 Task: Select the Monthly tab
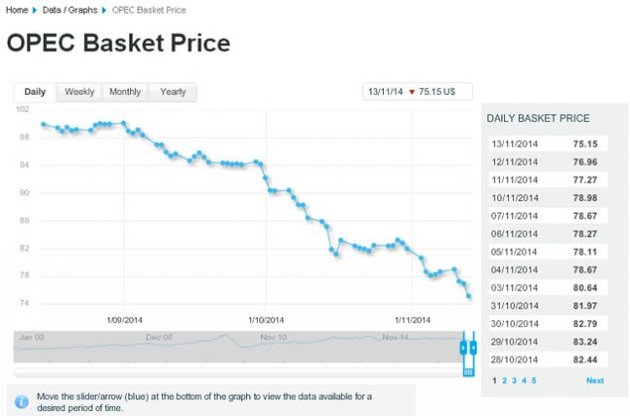(125, 92)
